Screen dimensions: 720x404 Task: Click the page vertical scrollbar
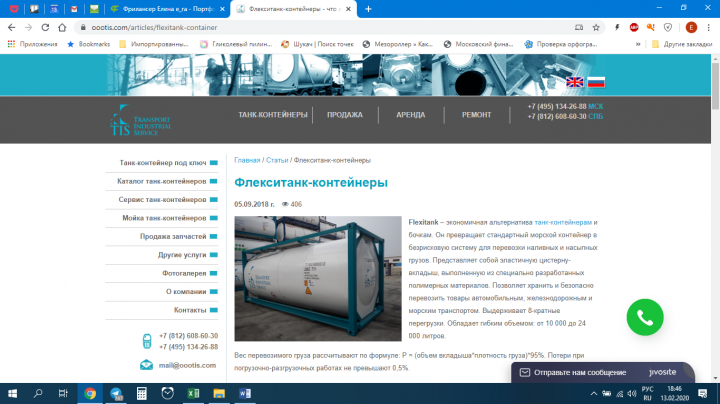coord(715,86)
